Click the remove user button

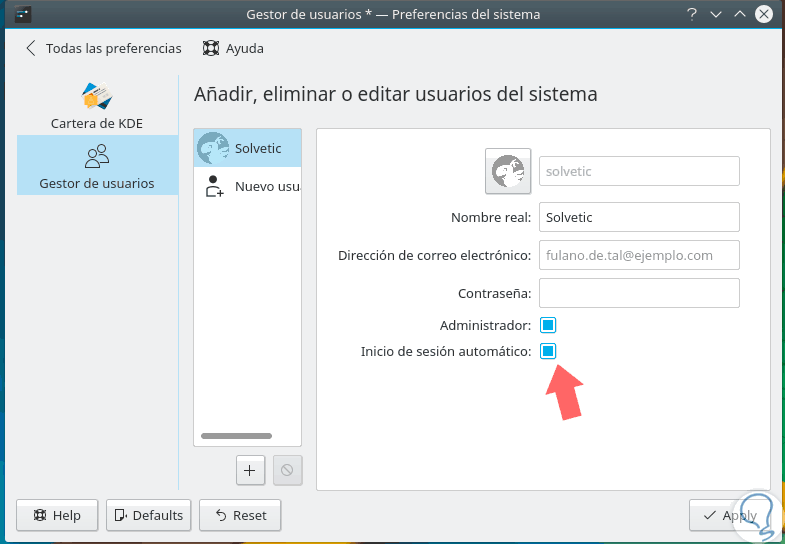point(287,470)
